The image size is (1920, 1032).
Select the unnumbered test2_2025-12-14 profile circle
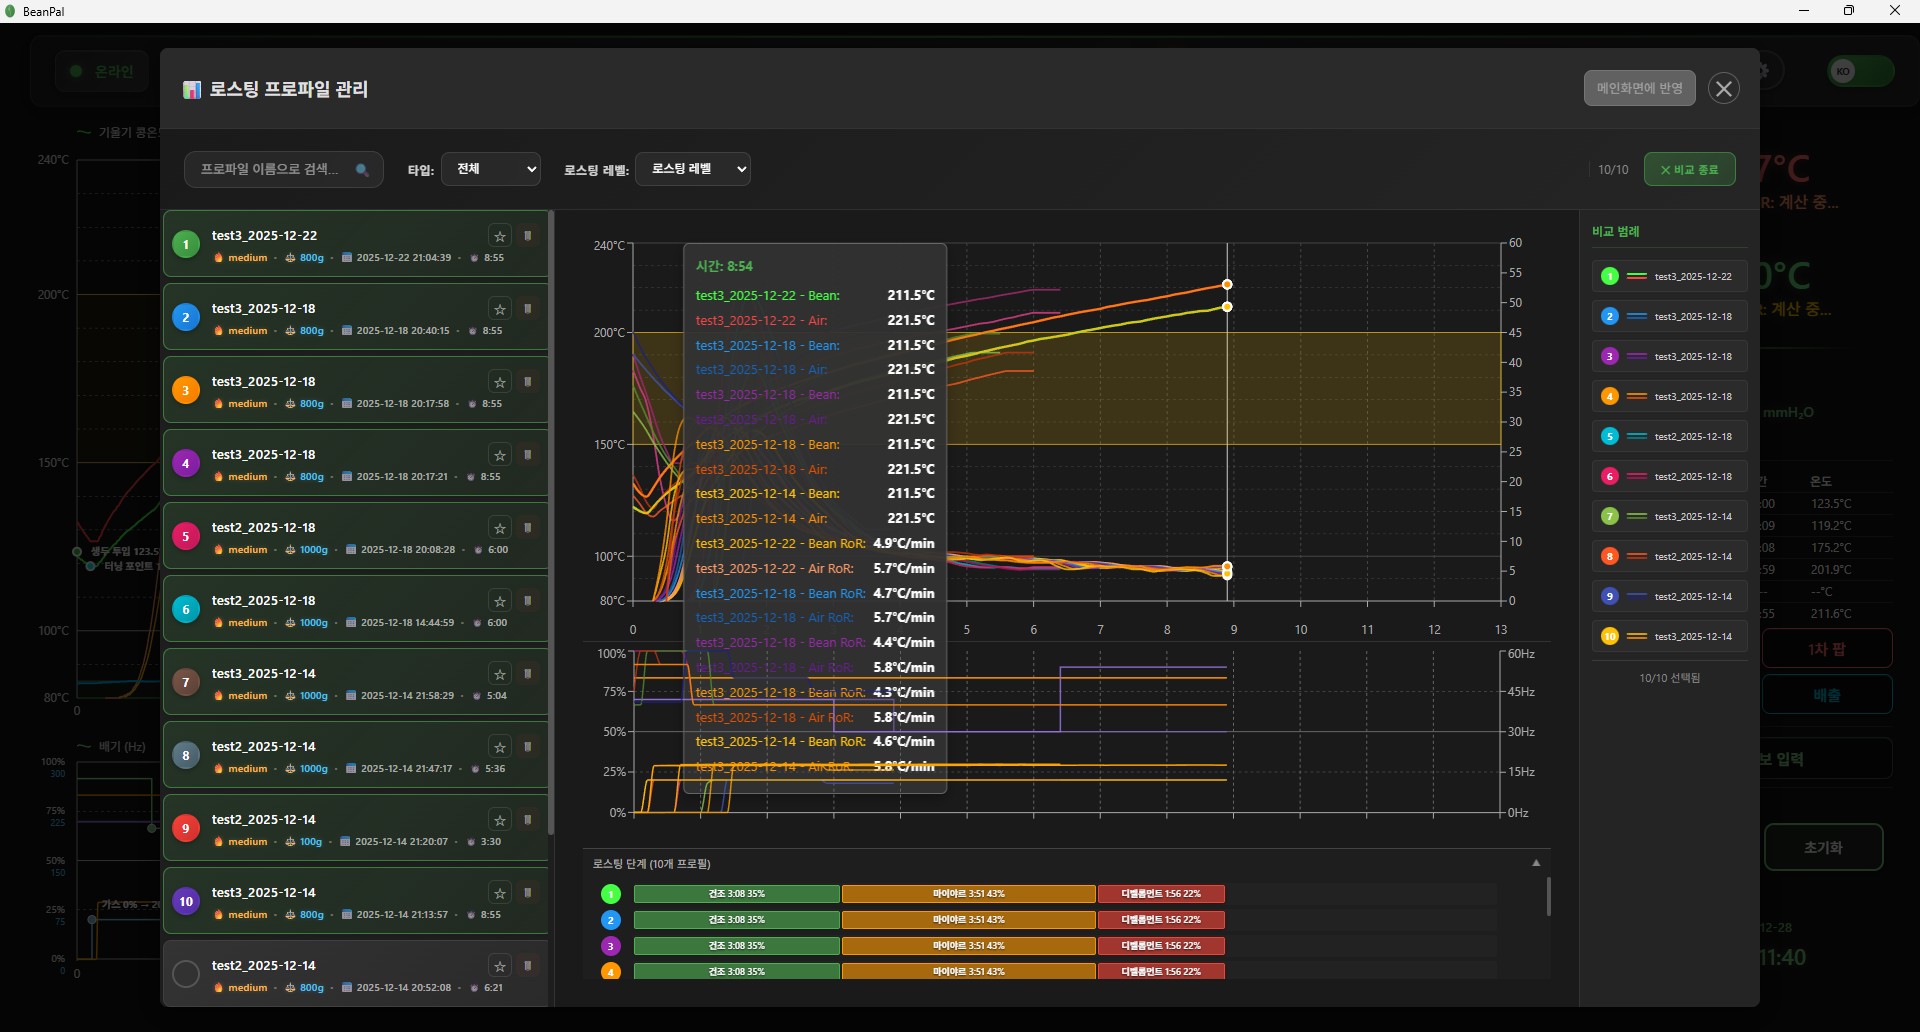coord(186,974)
